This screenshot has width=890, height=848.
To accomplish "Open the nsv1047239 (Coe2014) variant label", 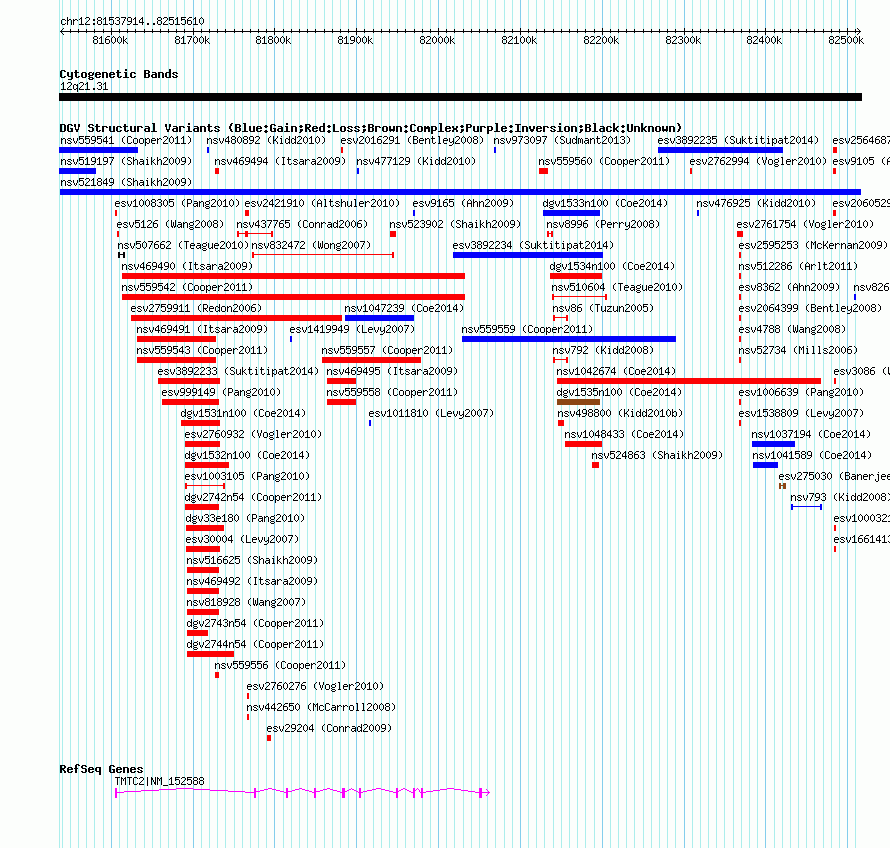I will point(404,308).
